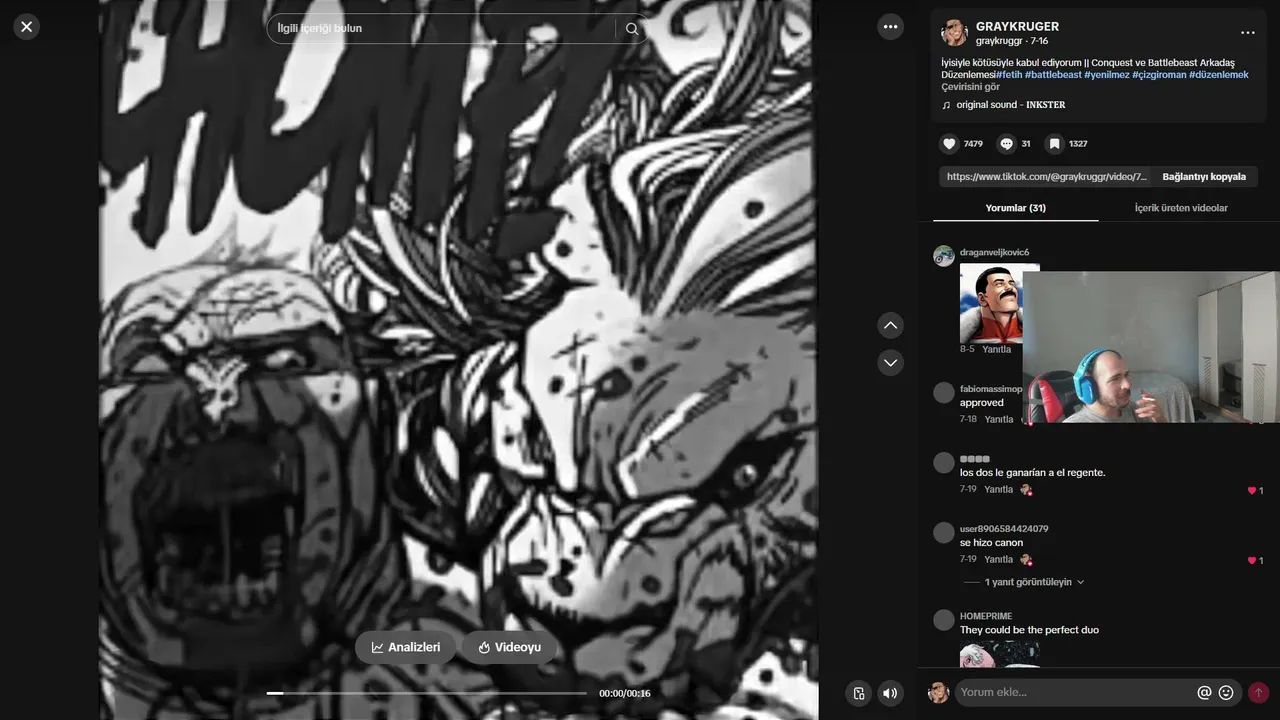Select the tiktok.com video URL text
This screenshot has height=720, width=1280.
tap(1046, 177)
